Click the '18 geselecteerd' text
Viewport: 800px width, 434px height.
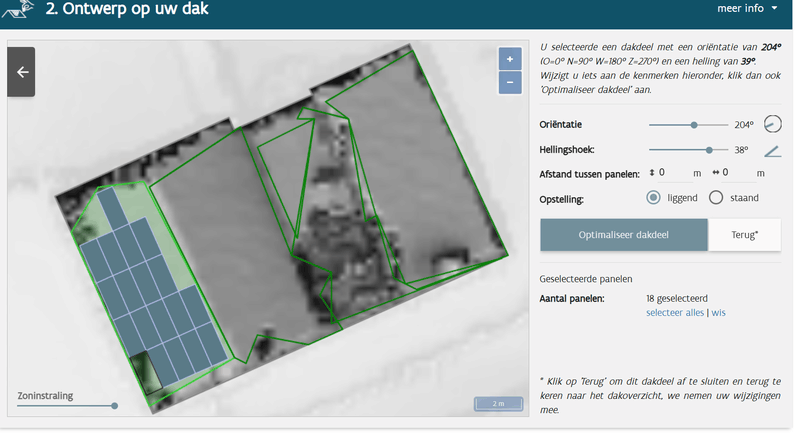pyautogui.click(x=677, y=298)
